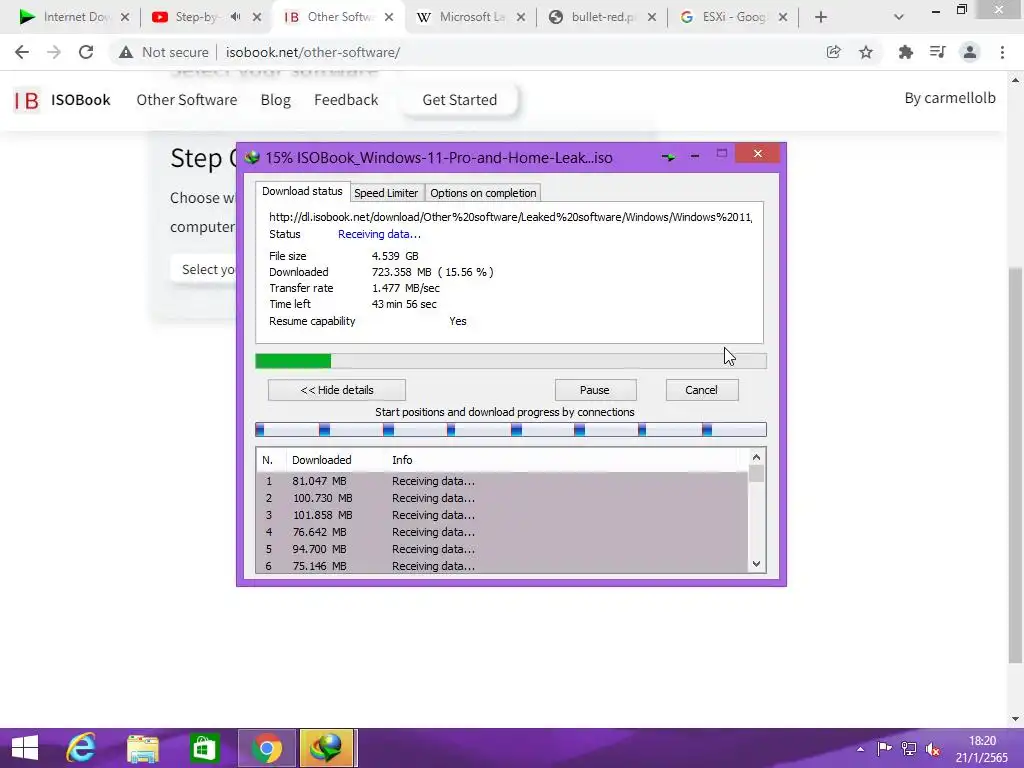The width and height of the screenshot is (1024, 768).
Task: Mute the Step-by tab speaker icon
Action: (236, 17)
